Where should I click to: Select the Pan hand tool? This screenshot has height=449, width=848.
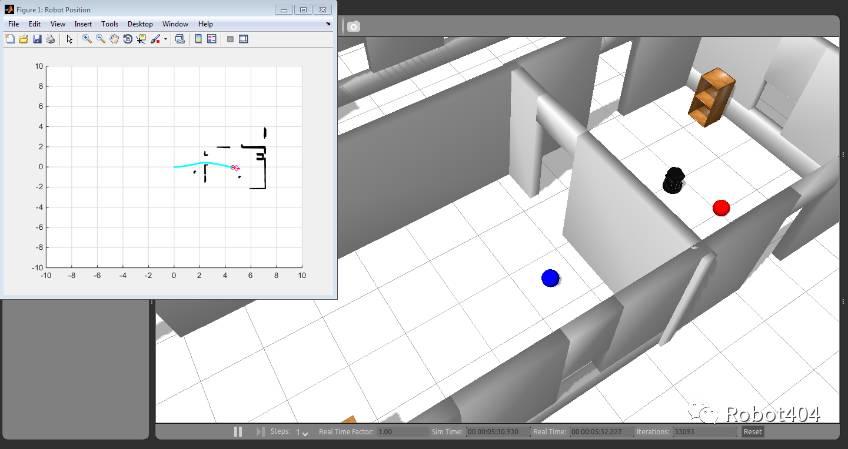tap(114, 39)
